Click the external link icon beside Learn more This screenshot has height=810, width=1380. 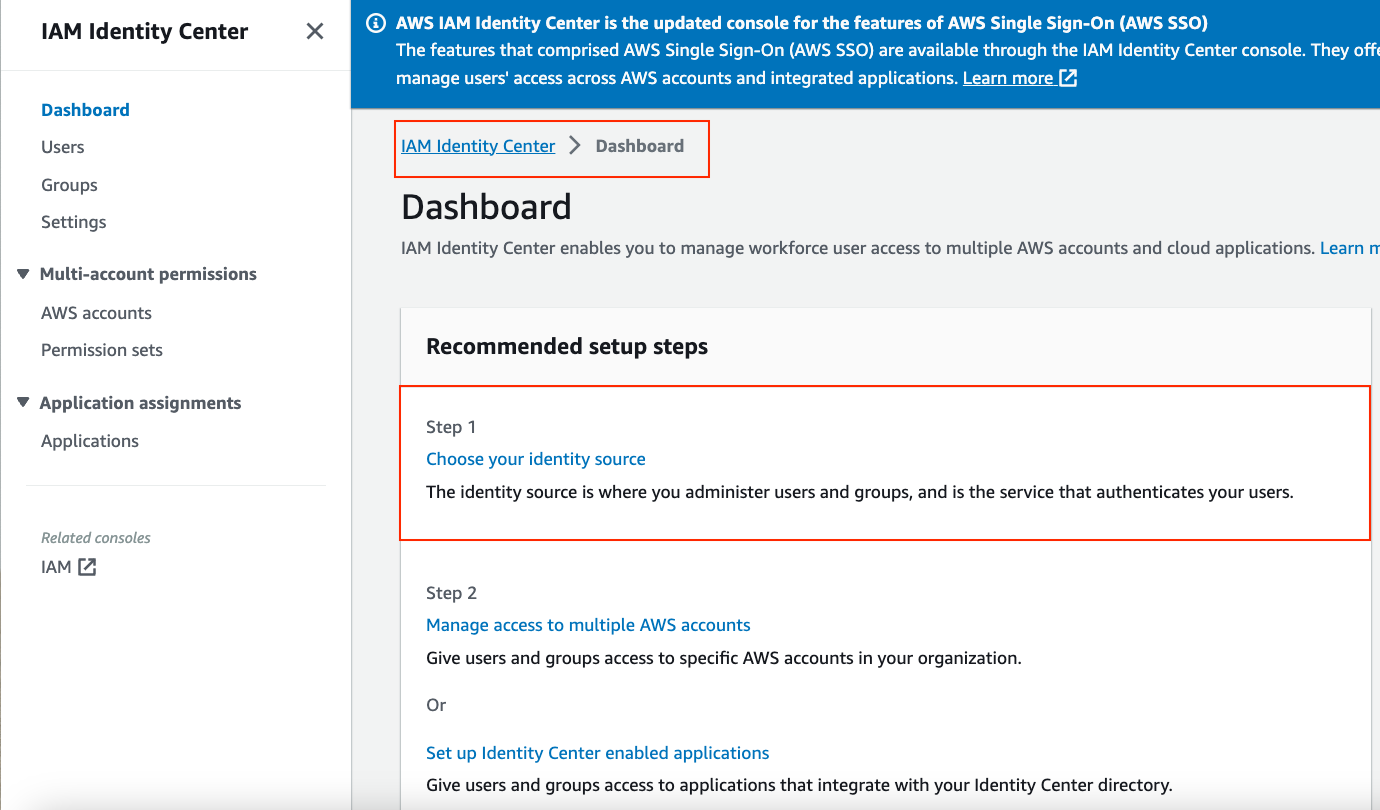tap(1069, 77)
